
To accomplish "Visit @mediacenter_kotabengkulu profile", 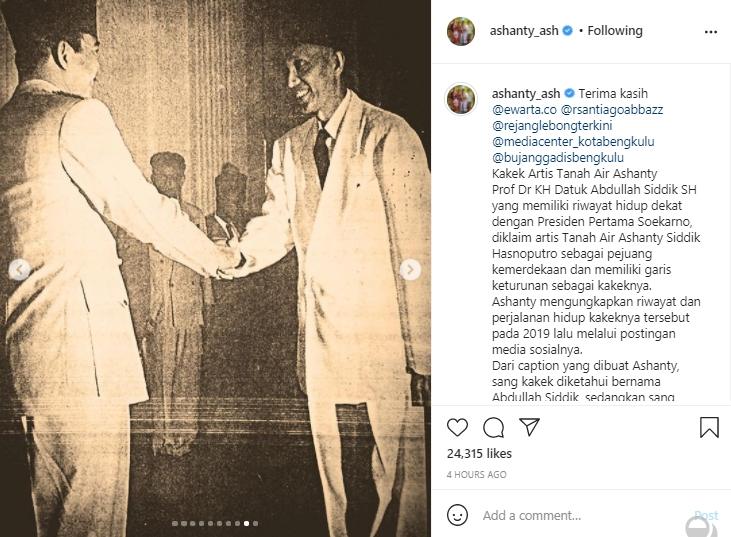I will click(573, 142).
